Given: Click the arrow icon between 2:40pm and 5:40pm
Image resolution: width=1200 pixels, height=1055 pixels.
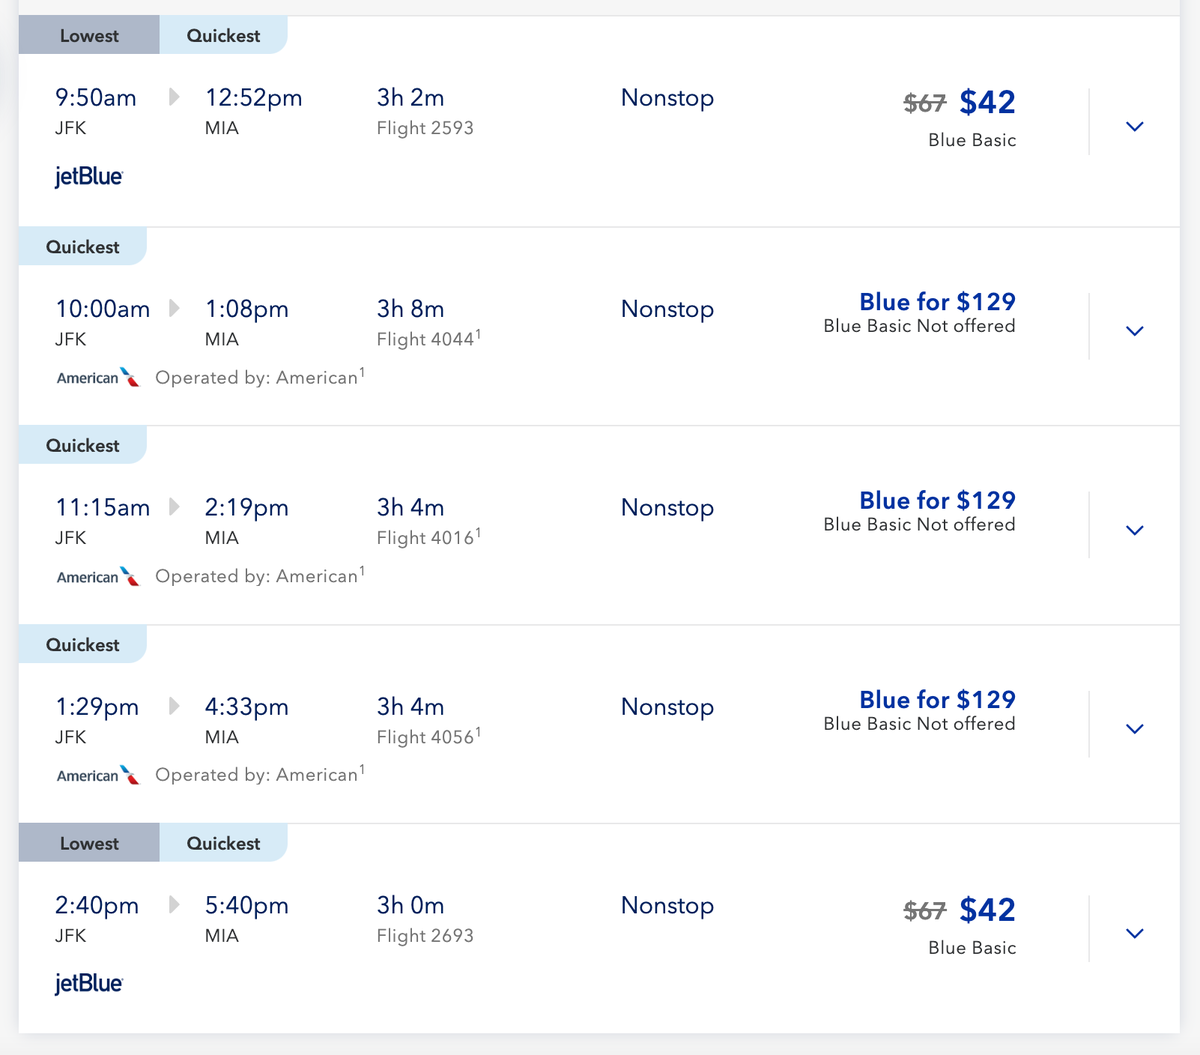Looking at the screenshot, I should [172, 905].
